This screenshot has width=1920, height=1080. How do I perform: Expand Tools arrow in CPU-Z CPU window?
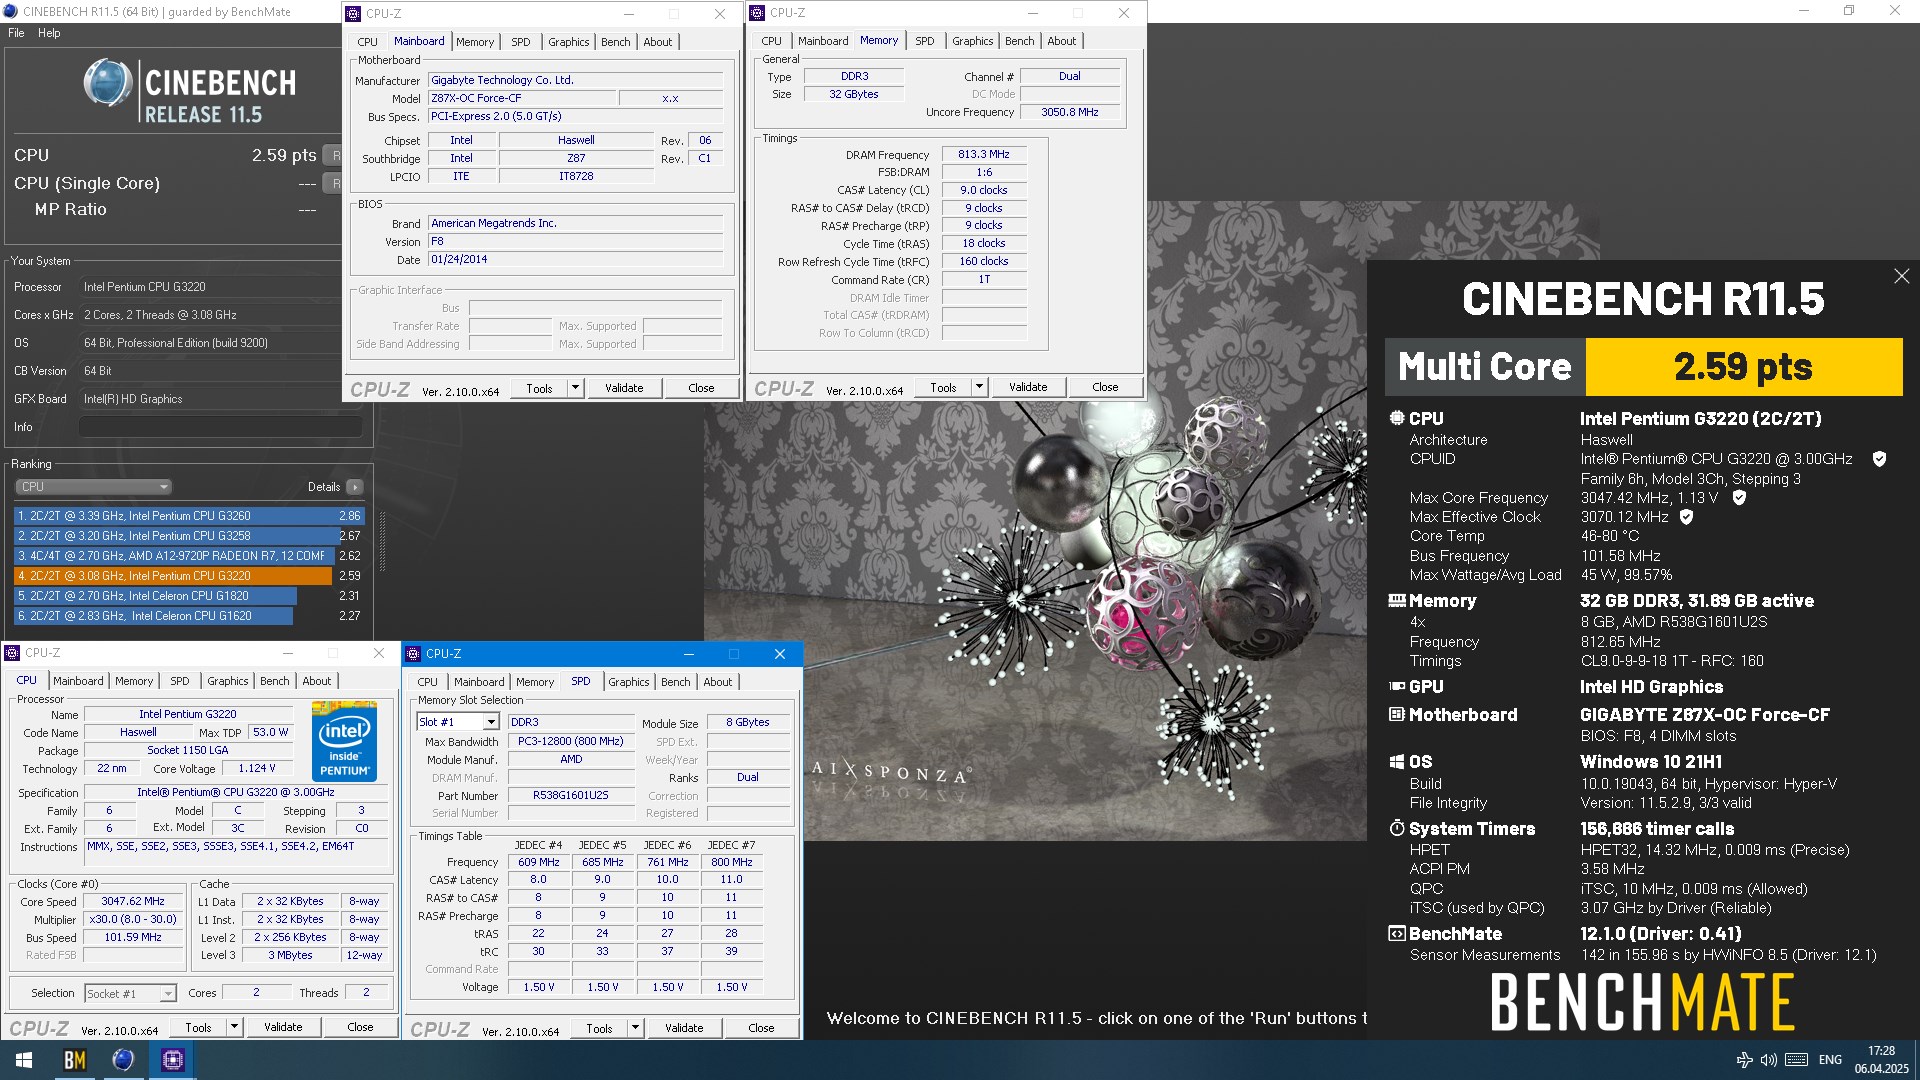[x=234, y=1027]
